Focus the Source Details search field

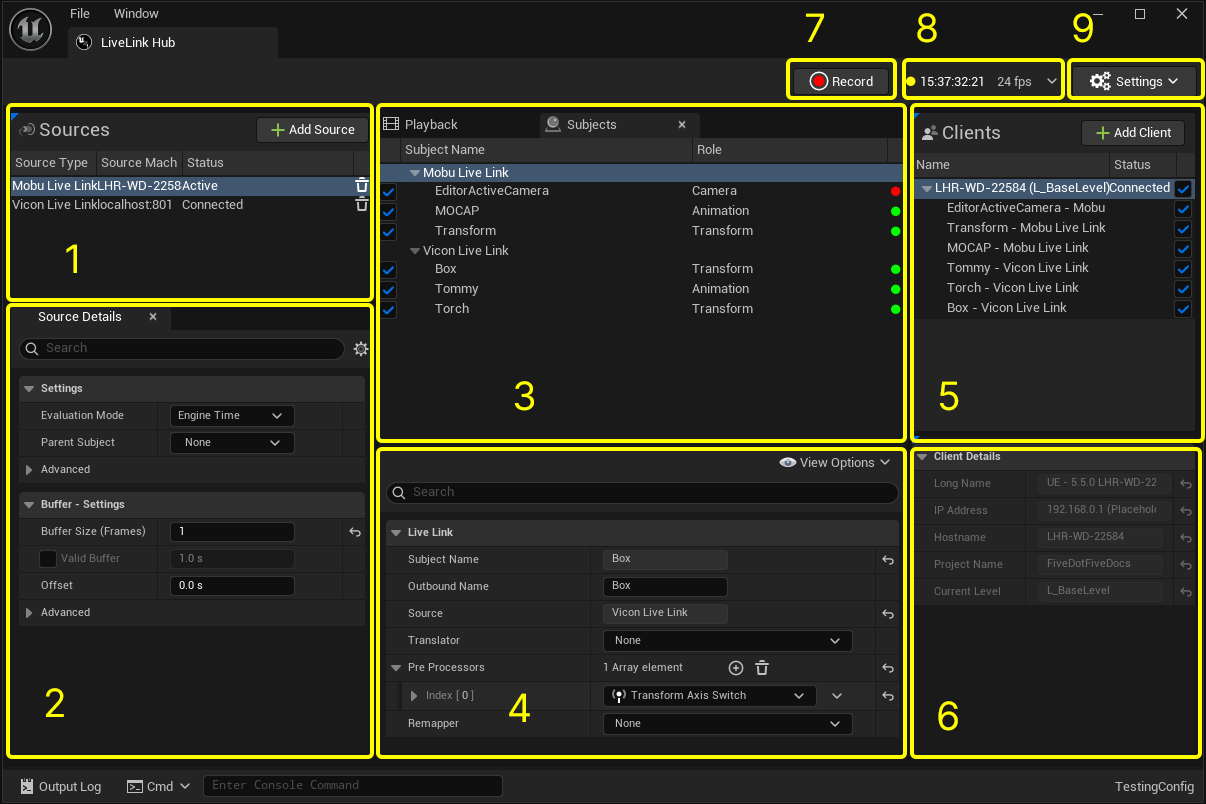click(182, 348)
